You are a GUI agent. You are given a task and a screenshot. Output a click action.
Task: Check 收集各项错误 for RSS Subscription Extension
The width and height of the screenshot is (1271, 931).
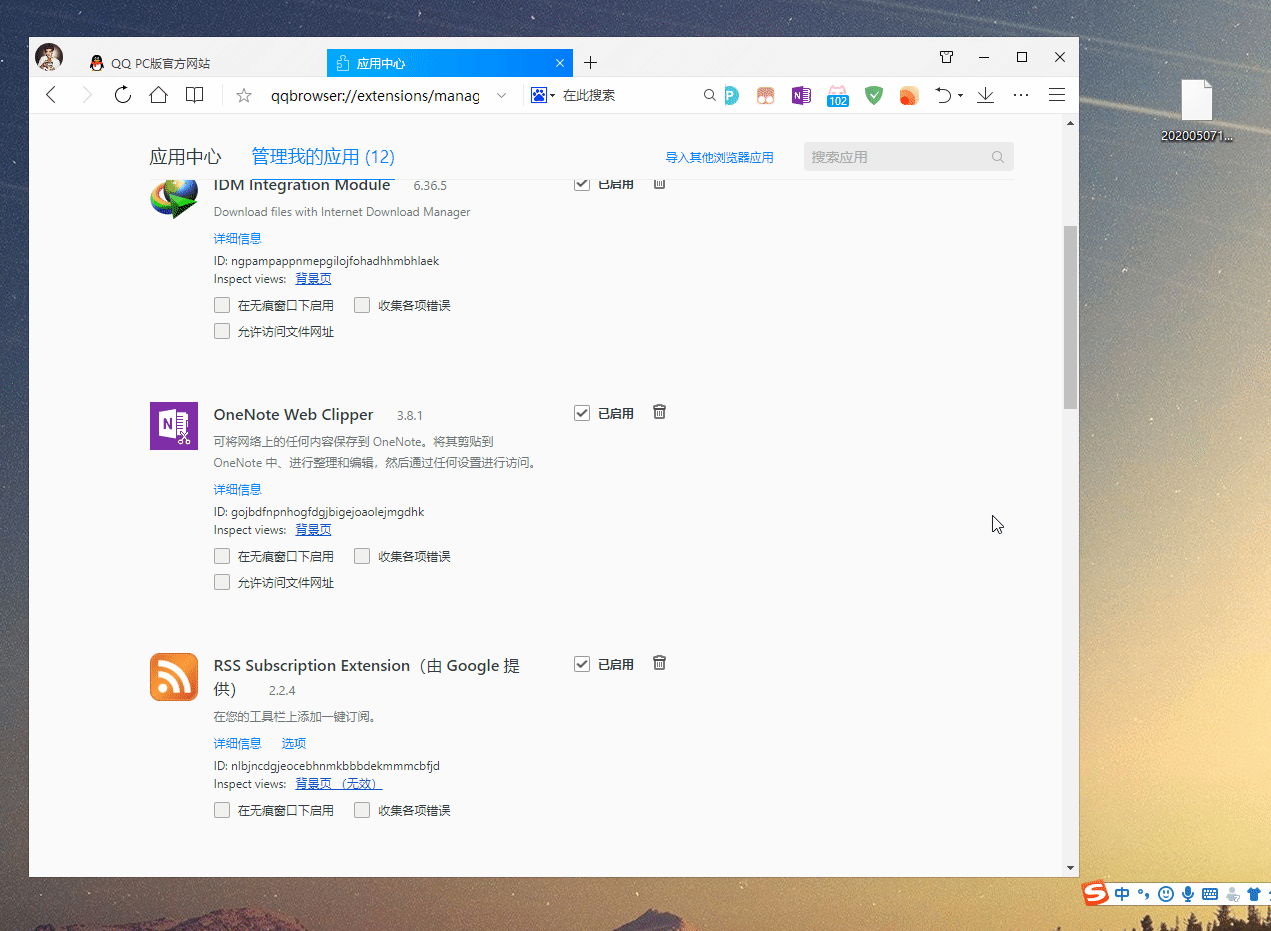pos(361,810)
